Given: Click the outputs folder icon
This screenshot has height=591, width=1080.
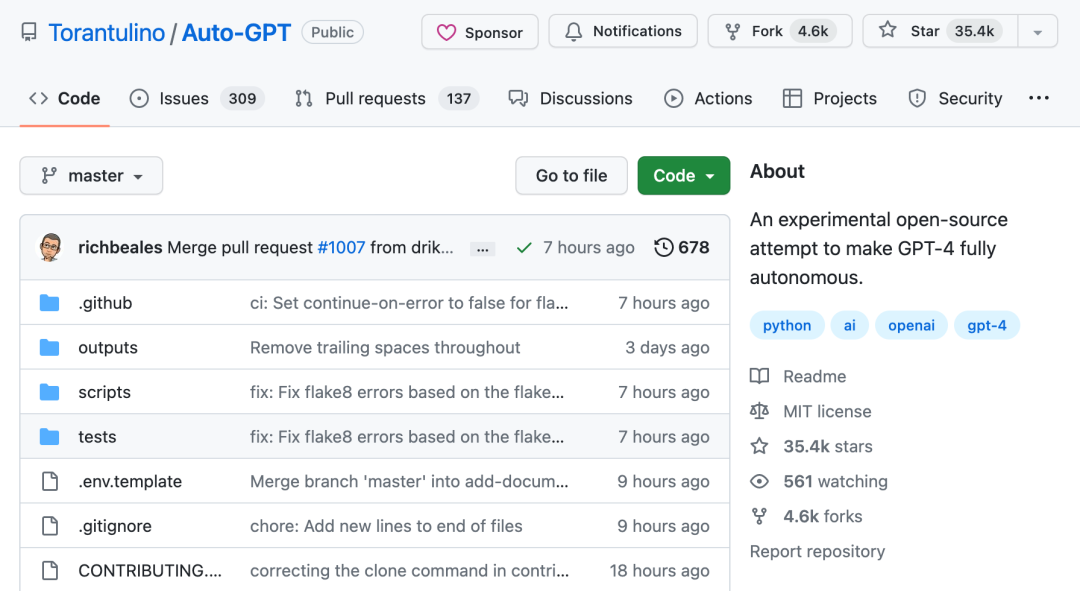Looking at the screenshot, I should (50, 348).
